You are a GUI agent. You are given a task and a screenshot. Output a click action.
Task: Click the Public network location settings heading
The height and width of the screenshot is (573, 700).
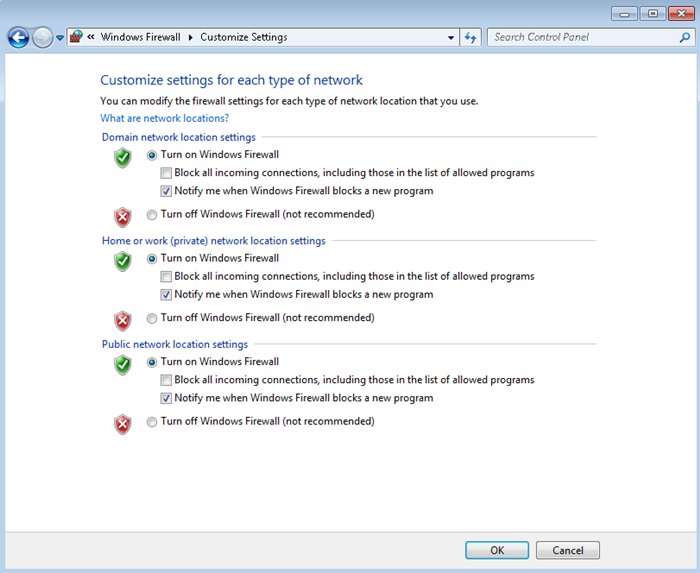[175, 344]
